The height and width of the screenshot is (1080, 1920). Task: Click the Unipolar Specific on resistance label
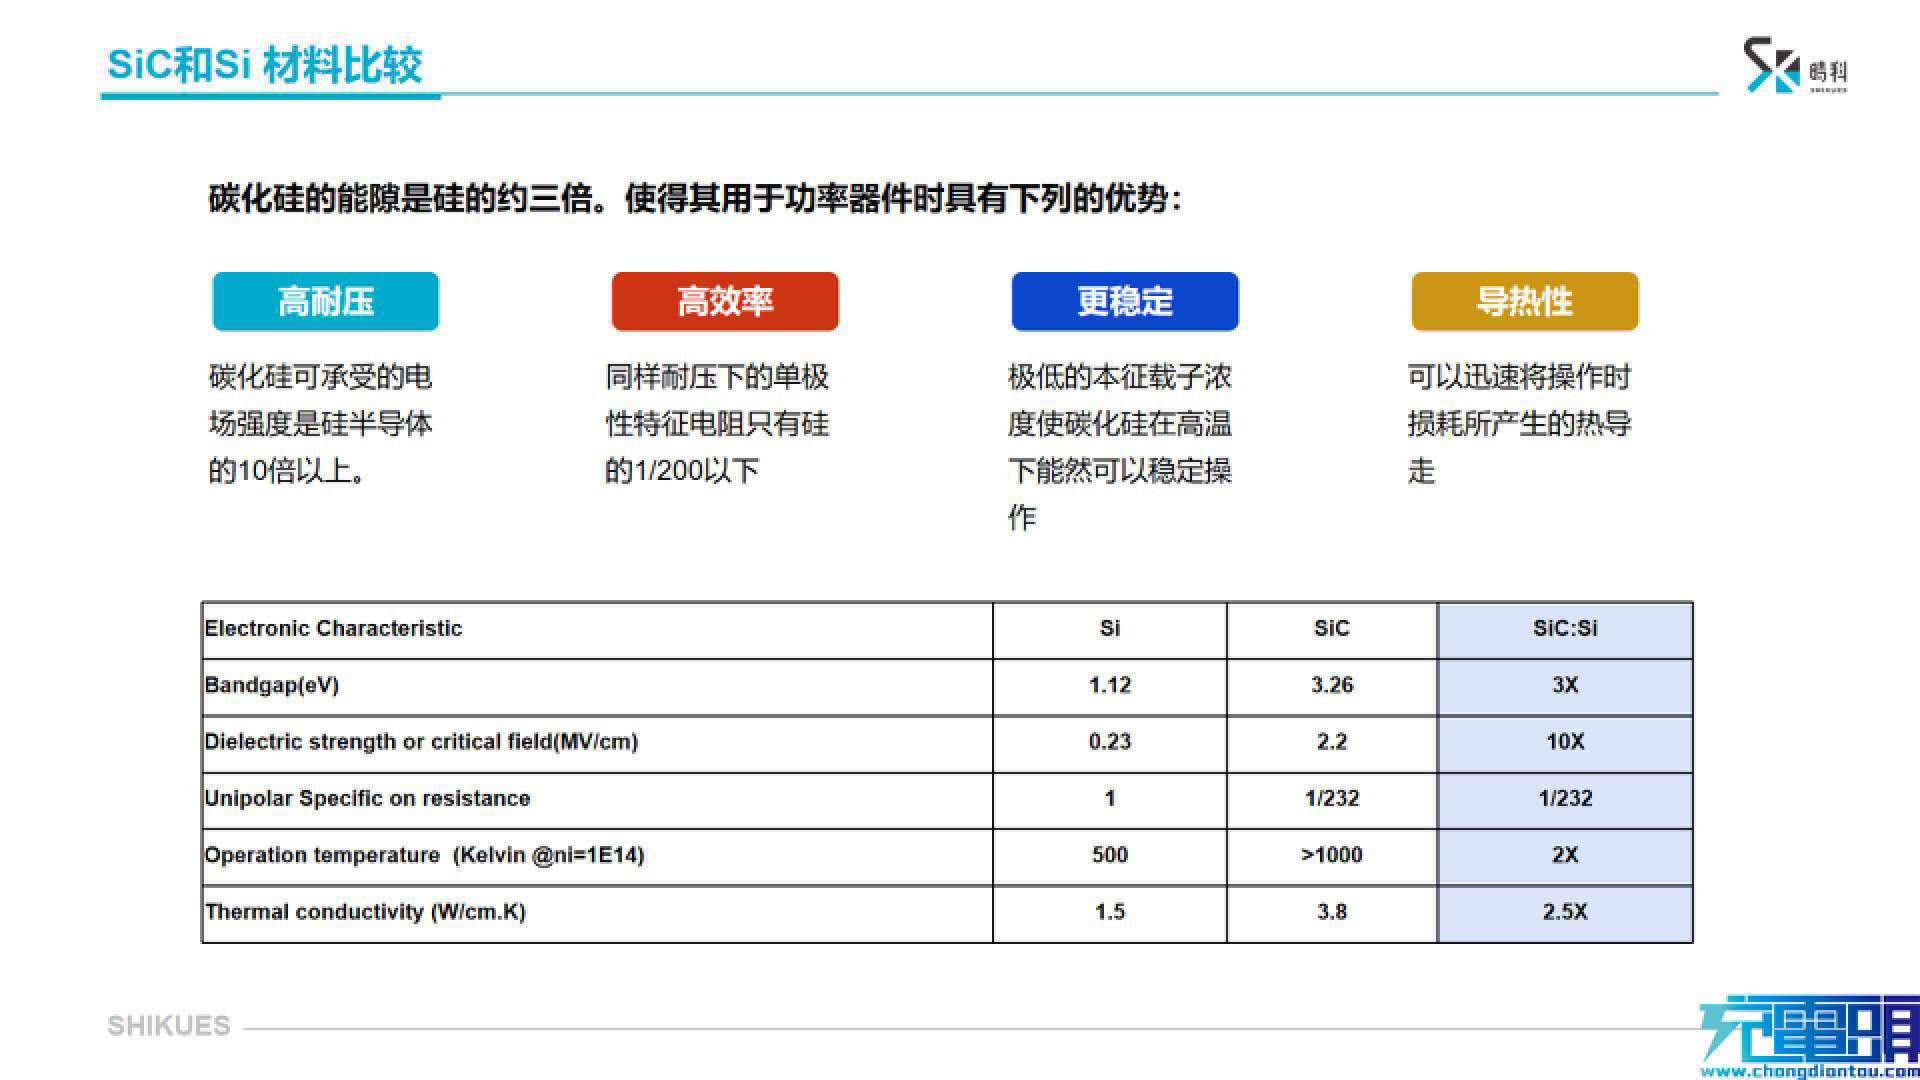coord(367,799)
